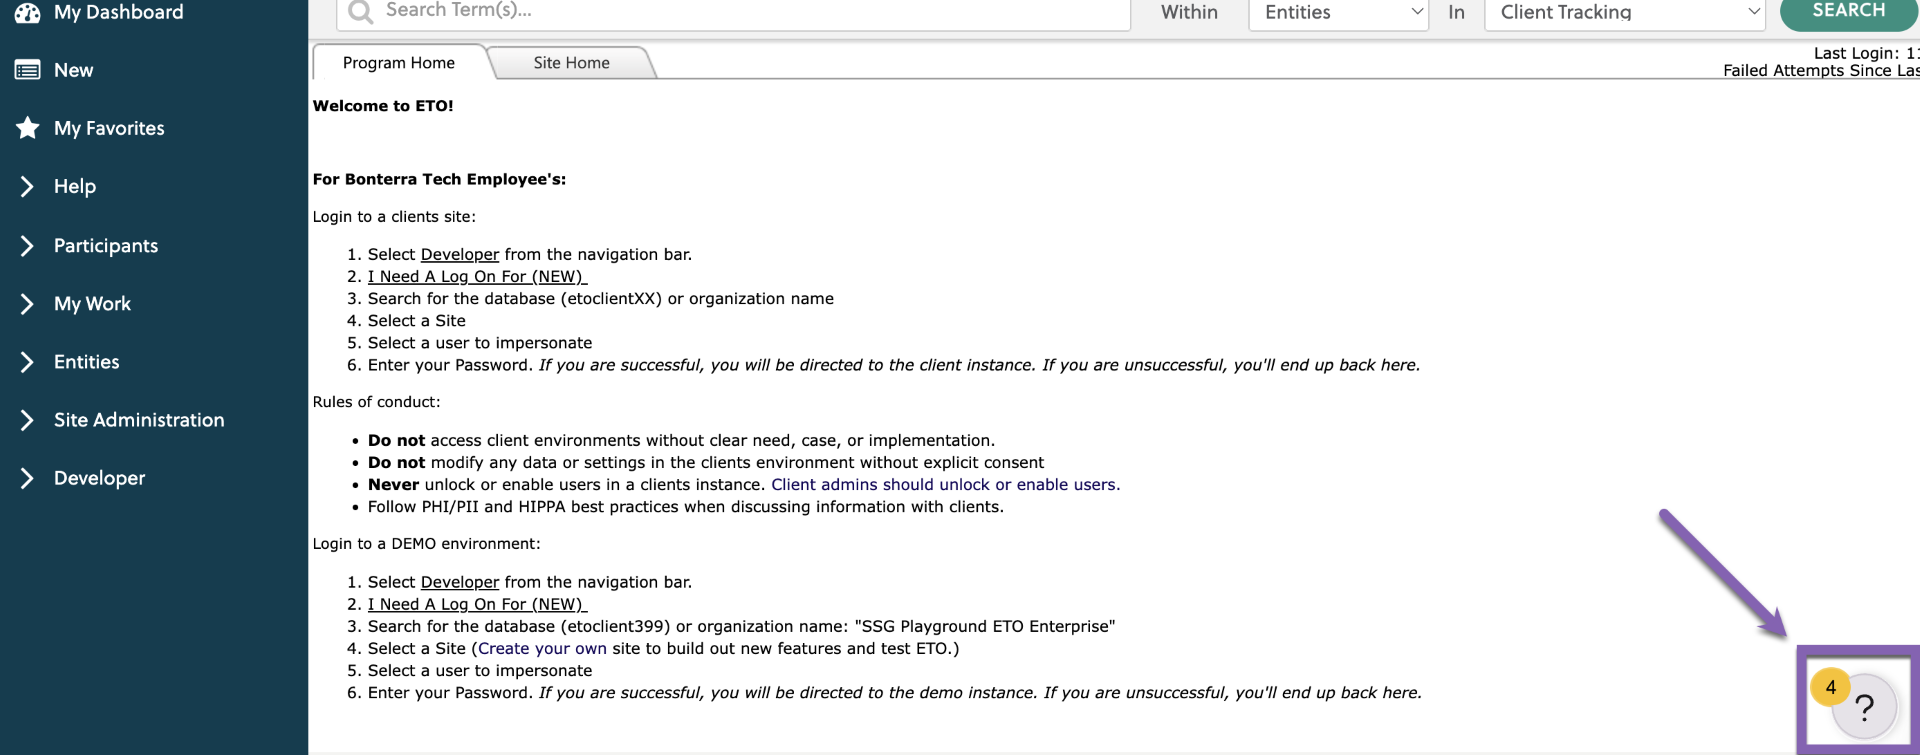Click the yellow 4 notification badge
The image size is (1920, 755).
[x=1830, y=687]
